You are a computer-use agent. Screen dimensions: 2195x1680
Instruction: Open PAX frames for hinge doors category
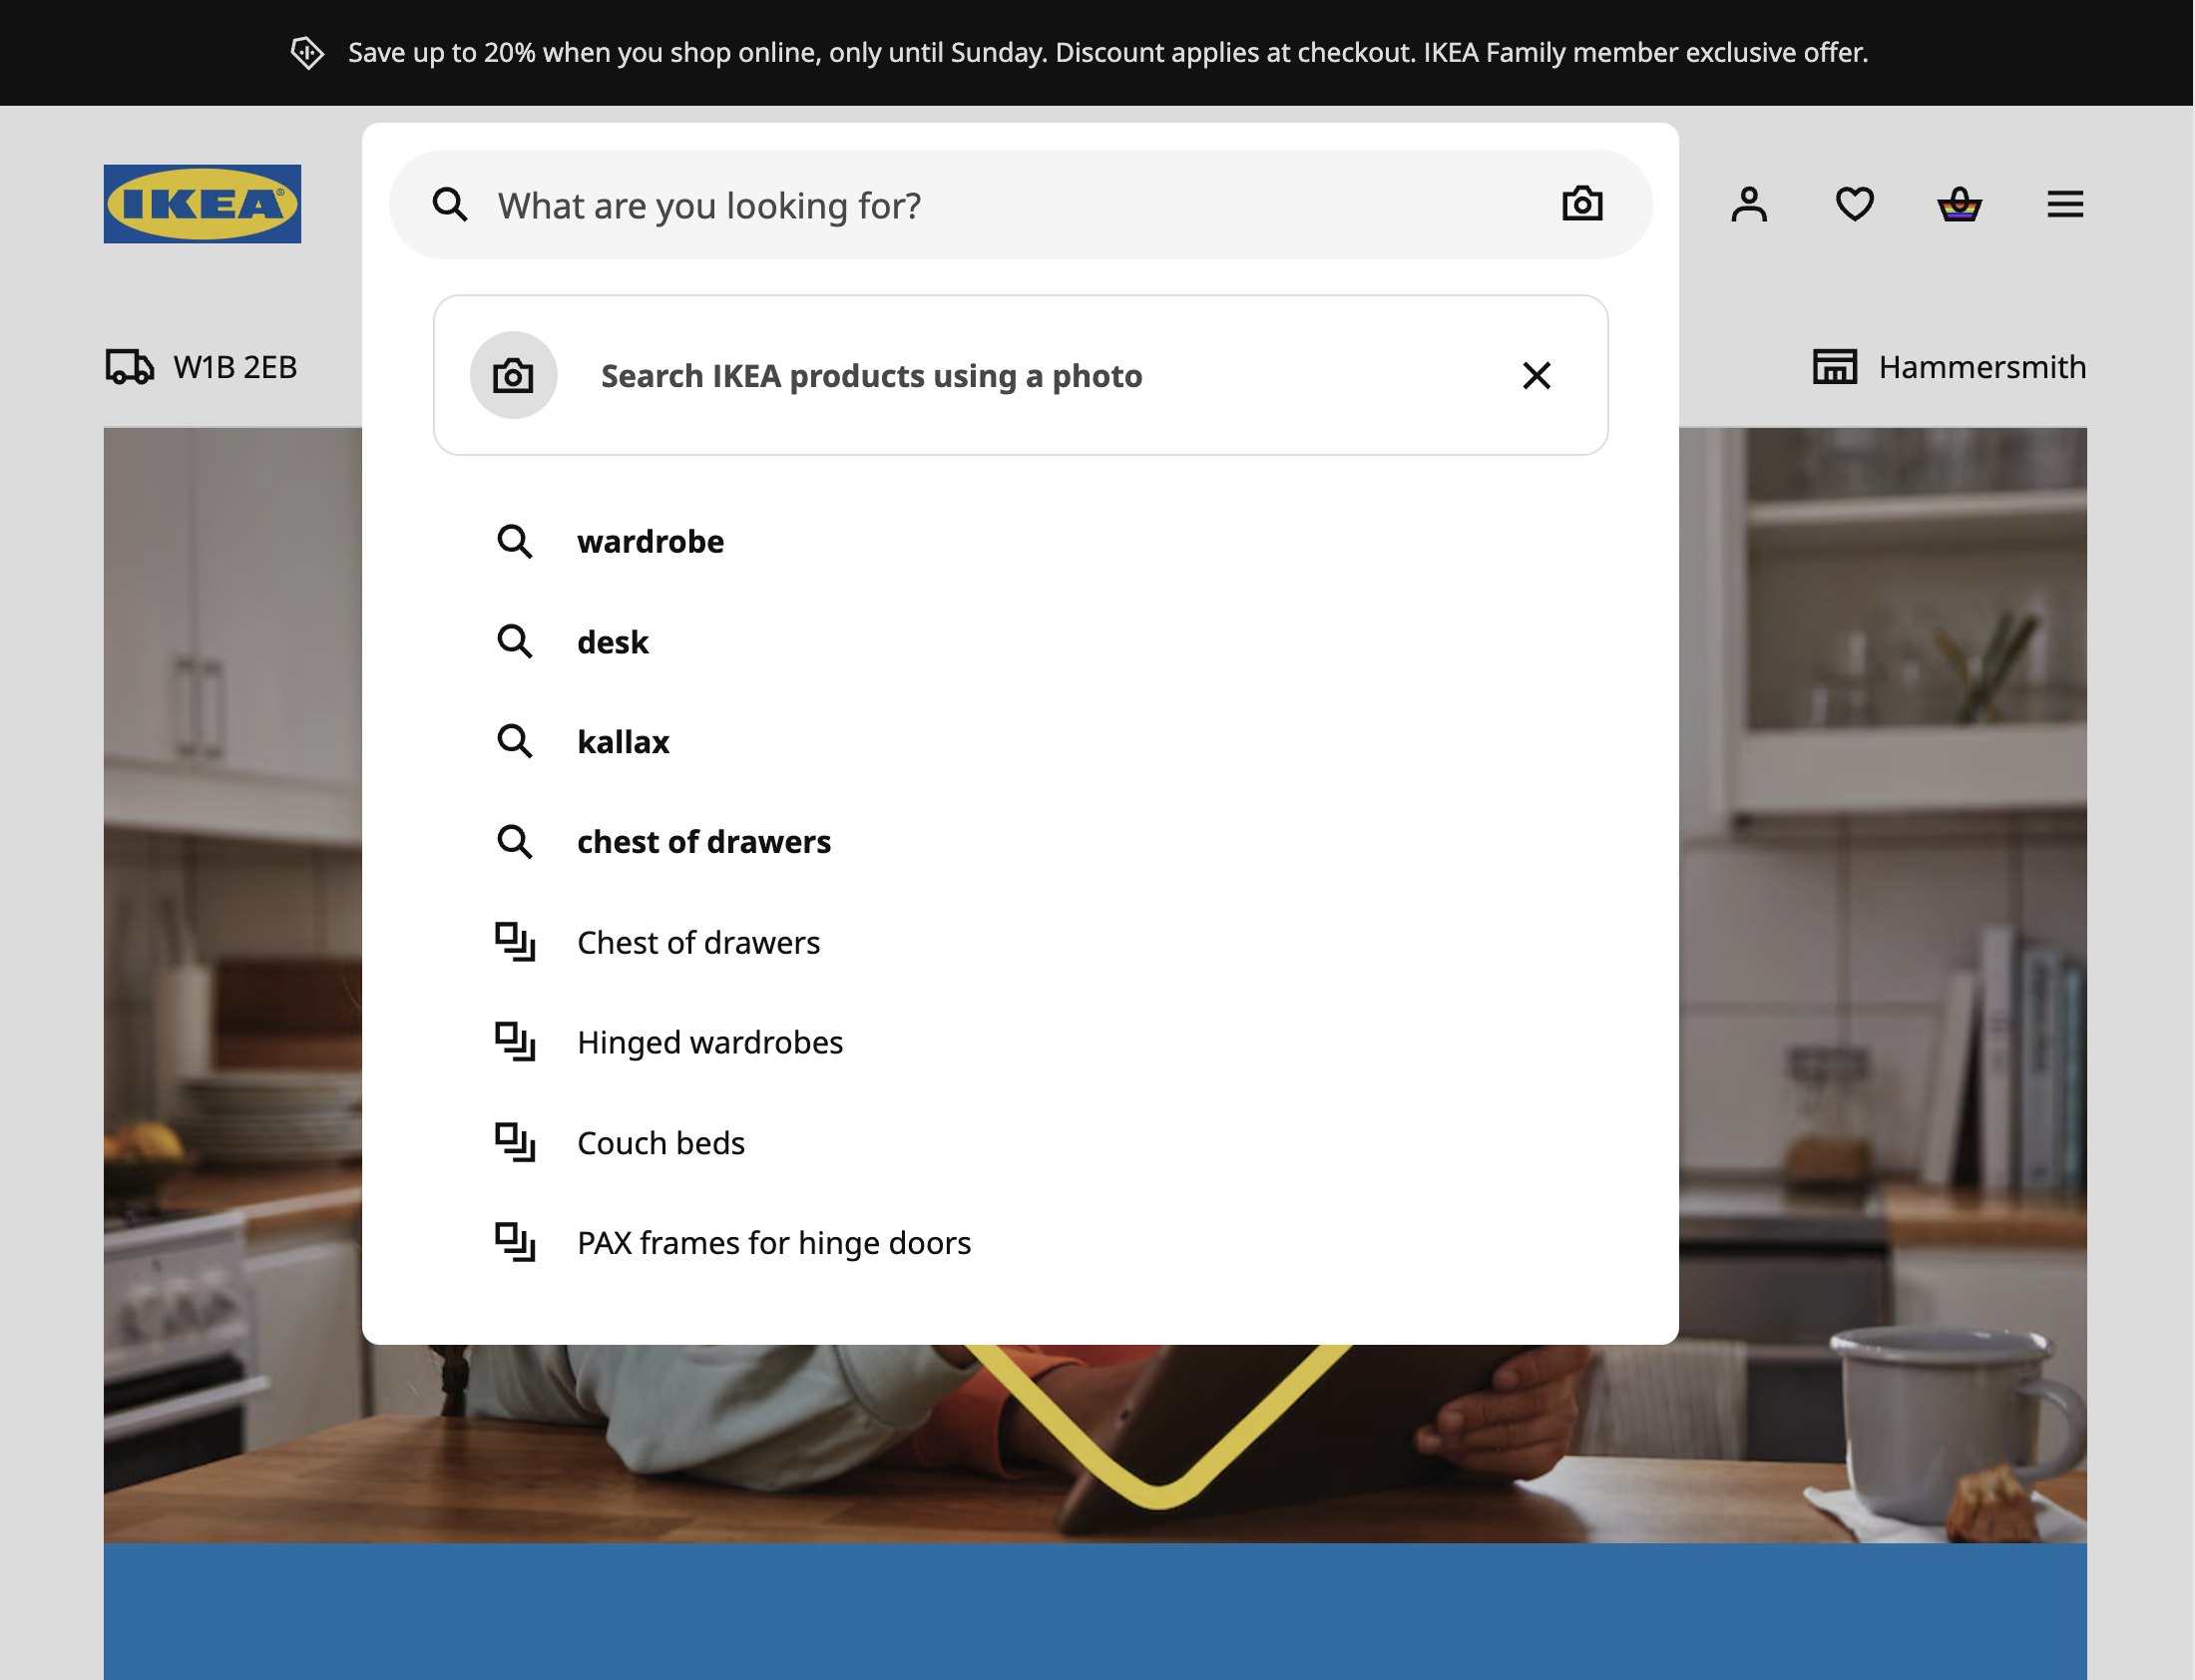point(773,1242)
